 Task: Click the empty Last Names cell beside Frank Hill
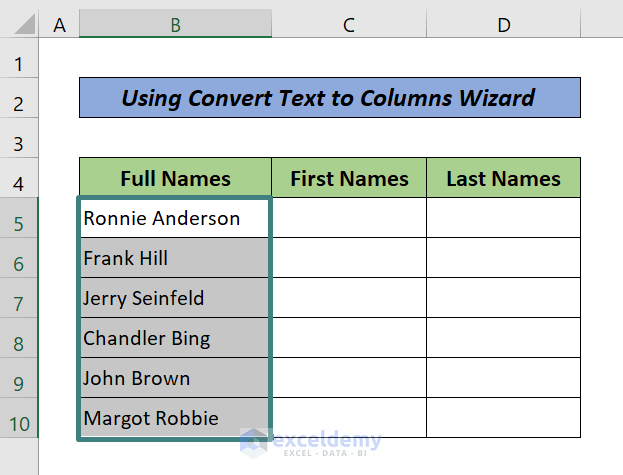point(503,258)
